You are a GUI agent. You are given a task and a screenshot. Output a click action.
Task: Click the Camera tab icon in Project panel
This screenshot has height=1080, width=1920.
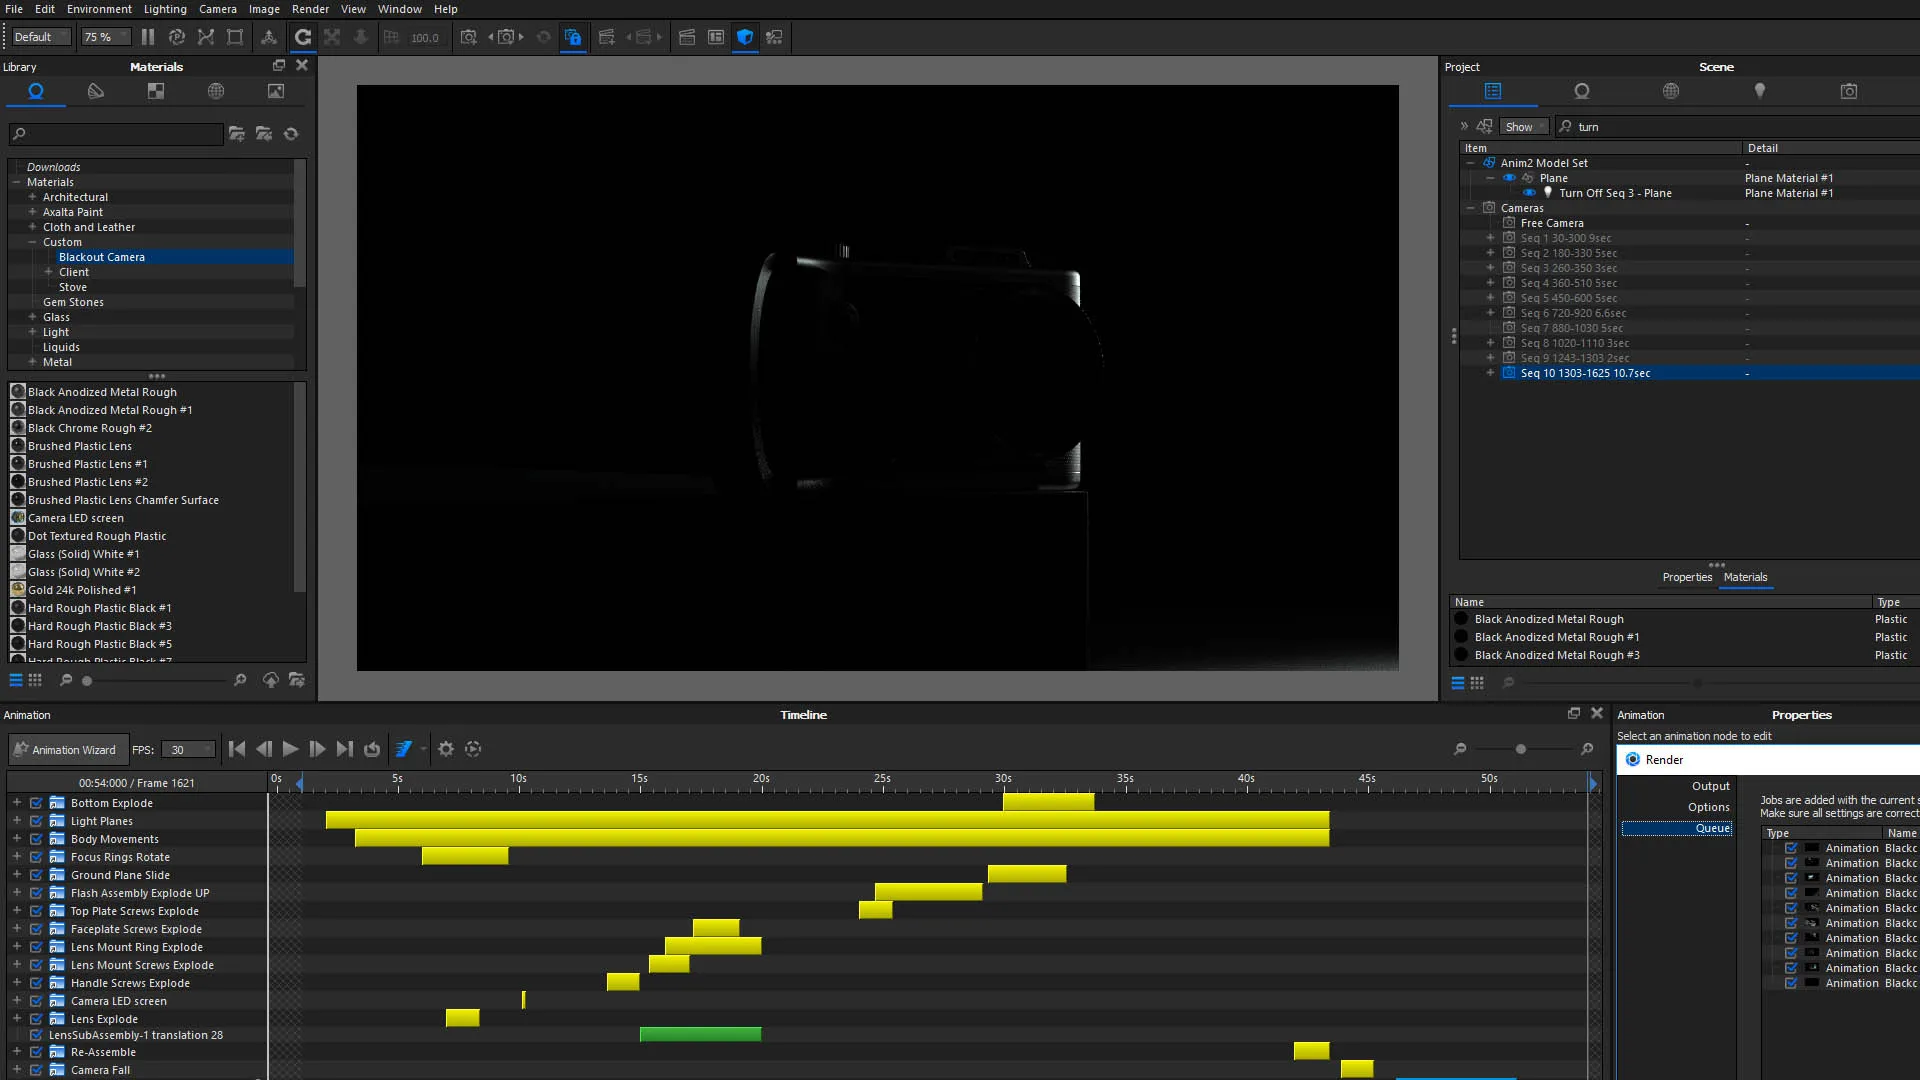point(1849,91)
